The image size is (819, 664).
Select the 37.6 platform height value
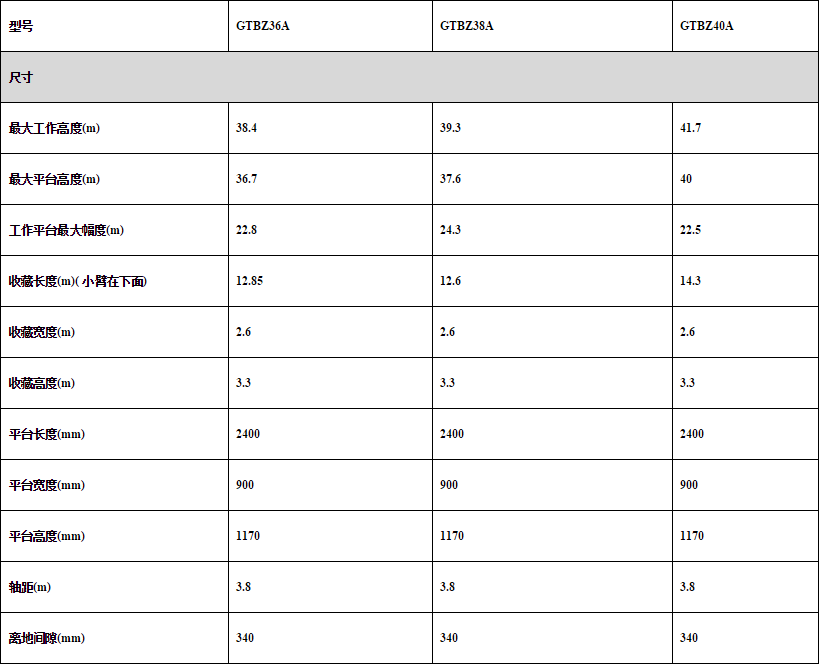click(x=450, y=179)
